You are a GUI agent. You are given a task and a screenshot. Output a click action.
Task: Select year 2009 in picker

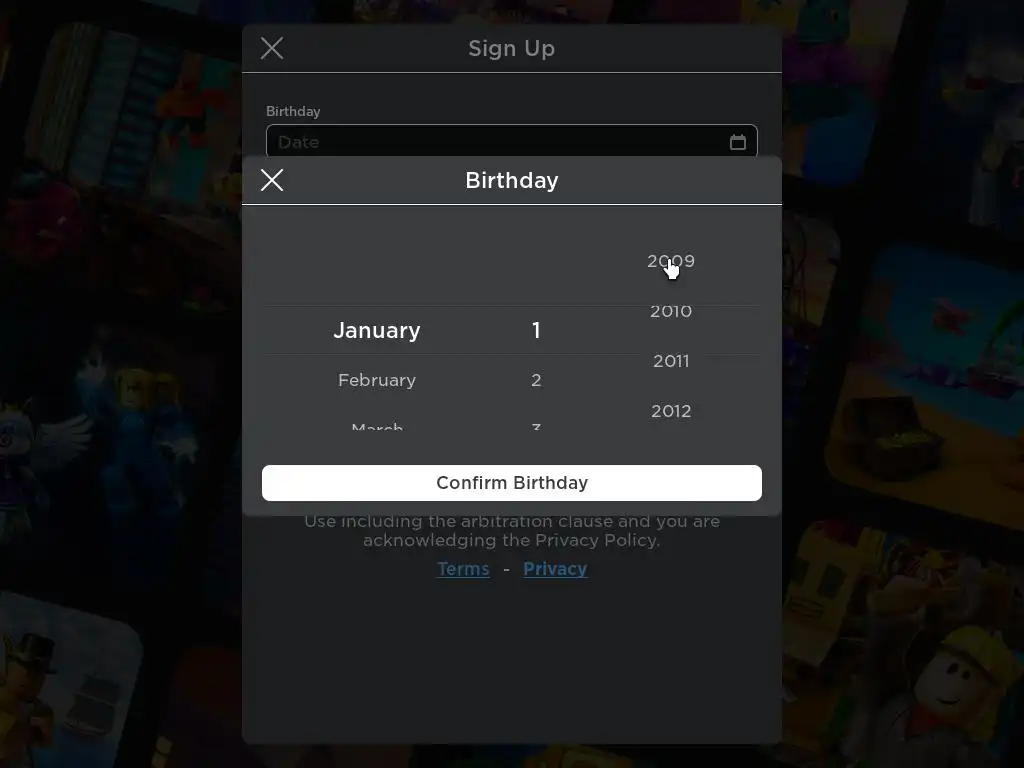click(671, 261)
